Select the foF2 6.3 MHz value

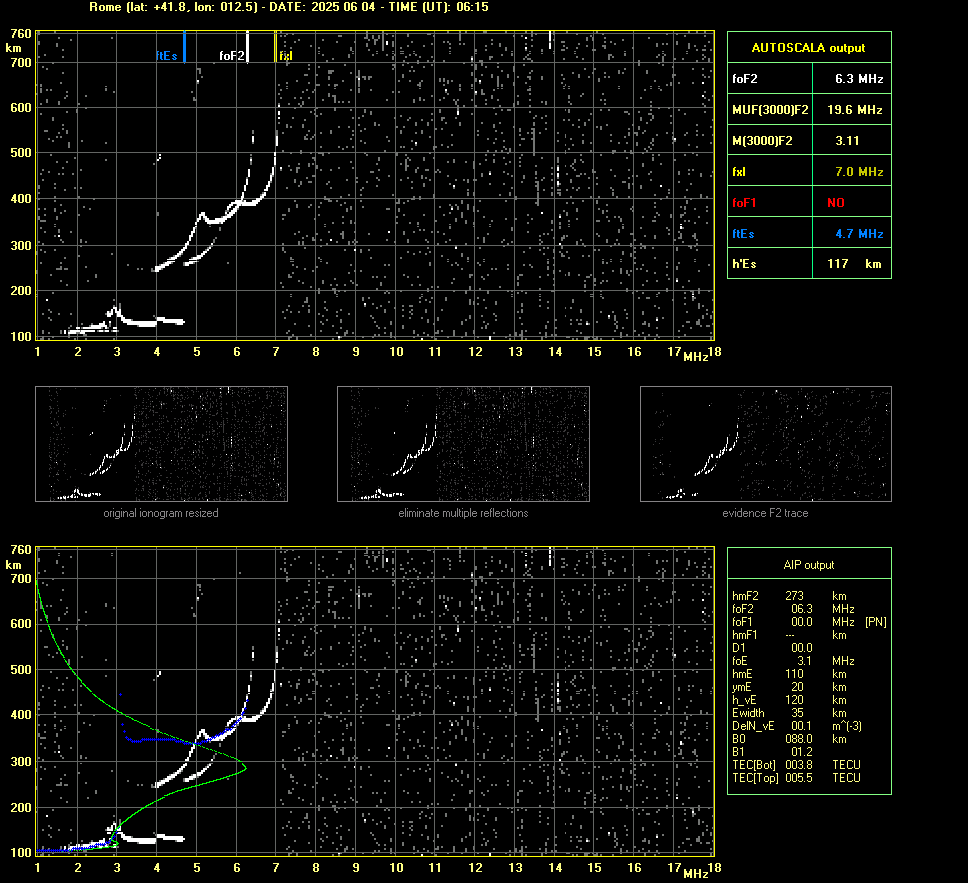point(859,79)
